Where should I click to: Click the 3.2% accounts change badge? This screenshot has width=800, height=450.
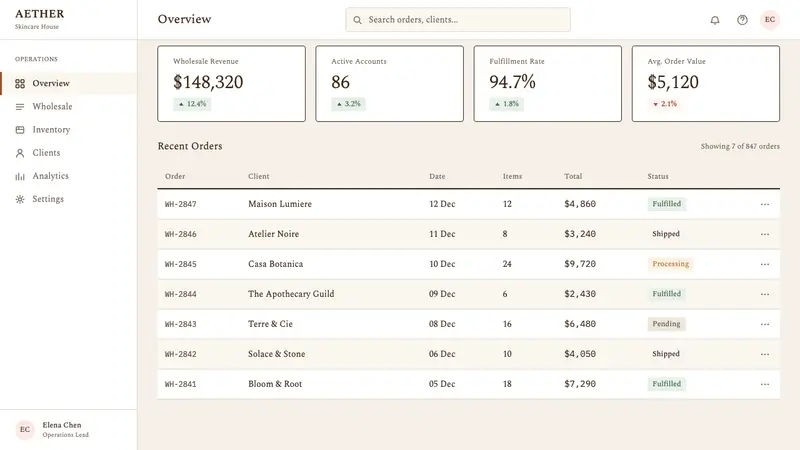coord(348,104)
